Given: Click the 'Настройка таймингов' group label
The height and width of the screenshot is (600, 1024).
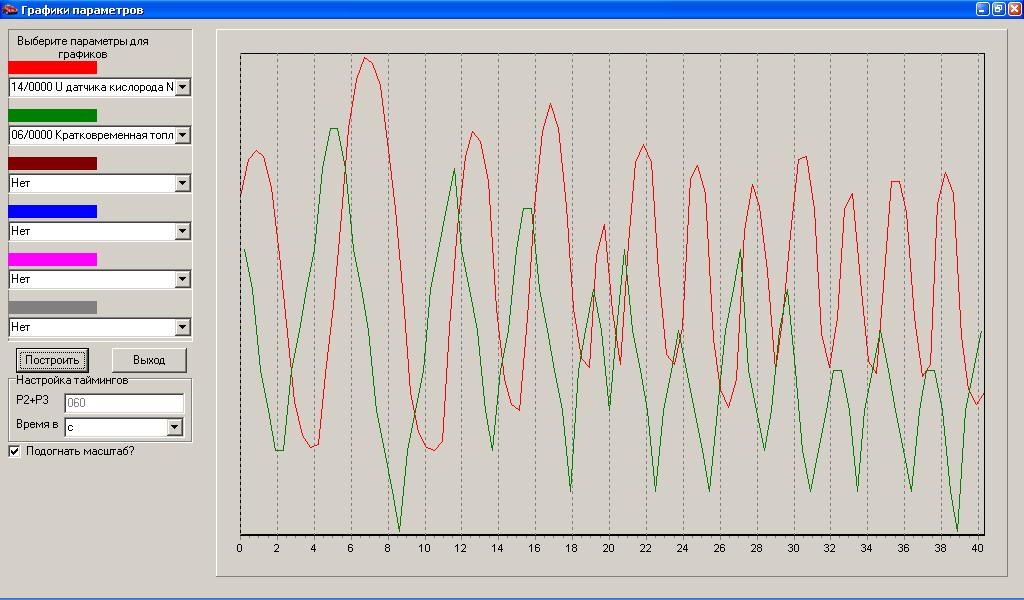Looking at the screenshot, I should 72,380.
